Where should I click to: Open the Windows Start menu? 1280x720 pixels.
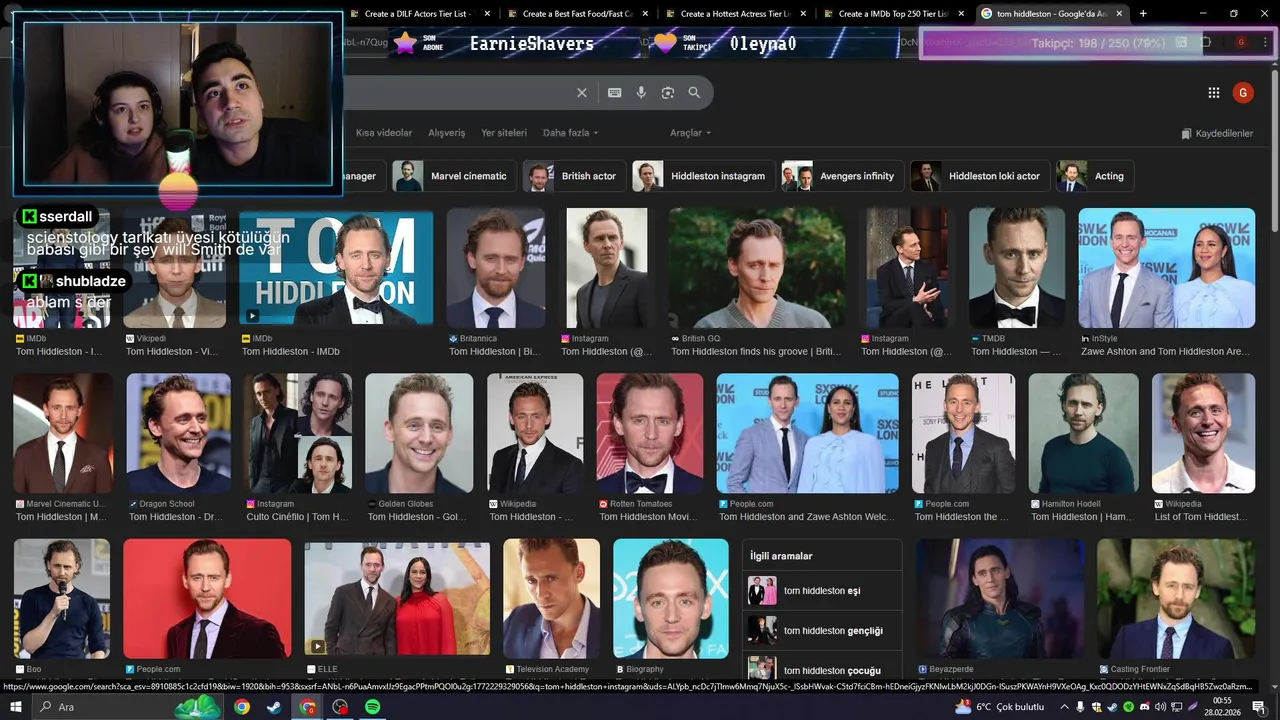16,707
